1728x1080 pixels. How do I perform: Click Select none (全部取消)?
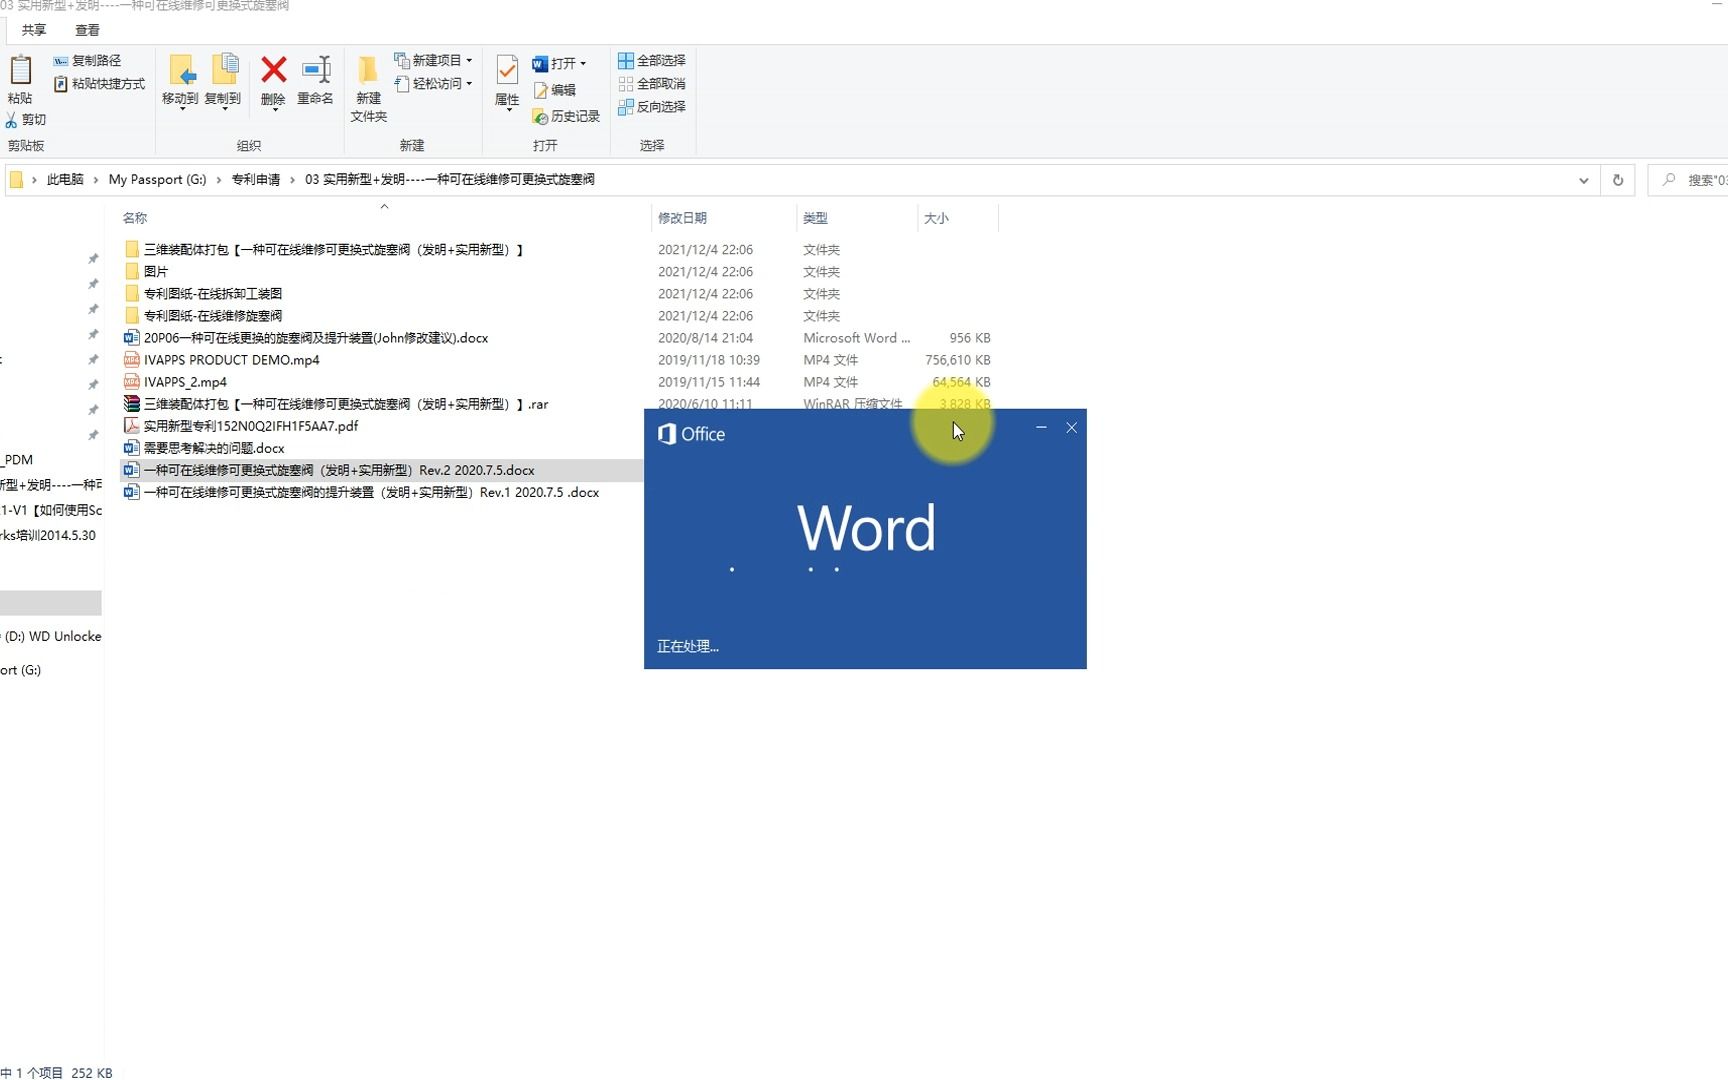(652, 84)
